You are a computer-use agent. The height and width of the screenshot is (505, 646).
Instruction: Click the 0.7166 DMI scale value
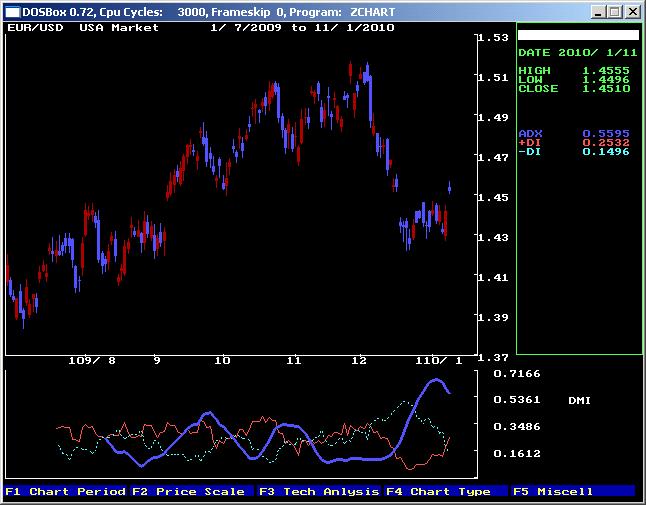click(517, 374)
